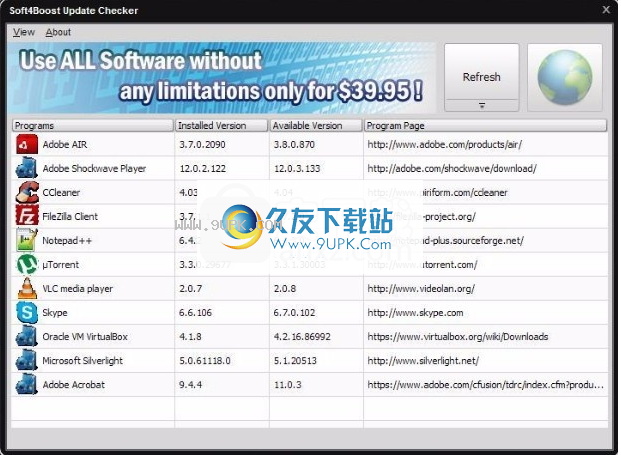Select the µTorrent program name
Image resolution: width=621 pixels, height=455 pixels.
(61, 265)
